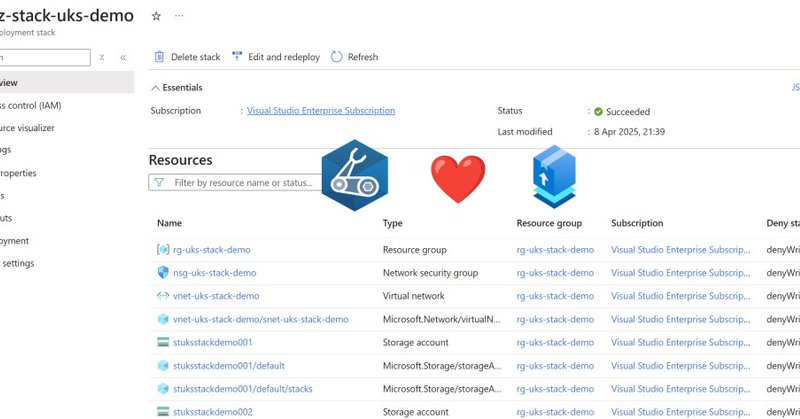Image resolution: width=800 pixels, height=419 pixels.
Task: Click the stuksstackdemo001/default/stacks cube icon
Action: coord(163,388)
